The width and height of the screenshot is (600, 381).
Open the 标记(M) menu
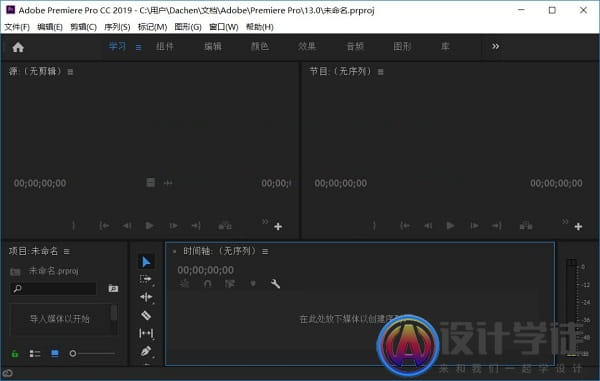click(x=152, y=27)
